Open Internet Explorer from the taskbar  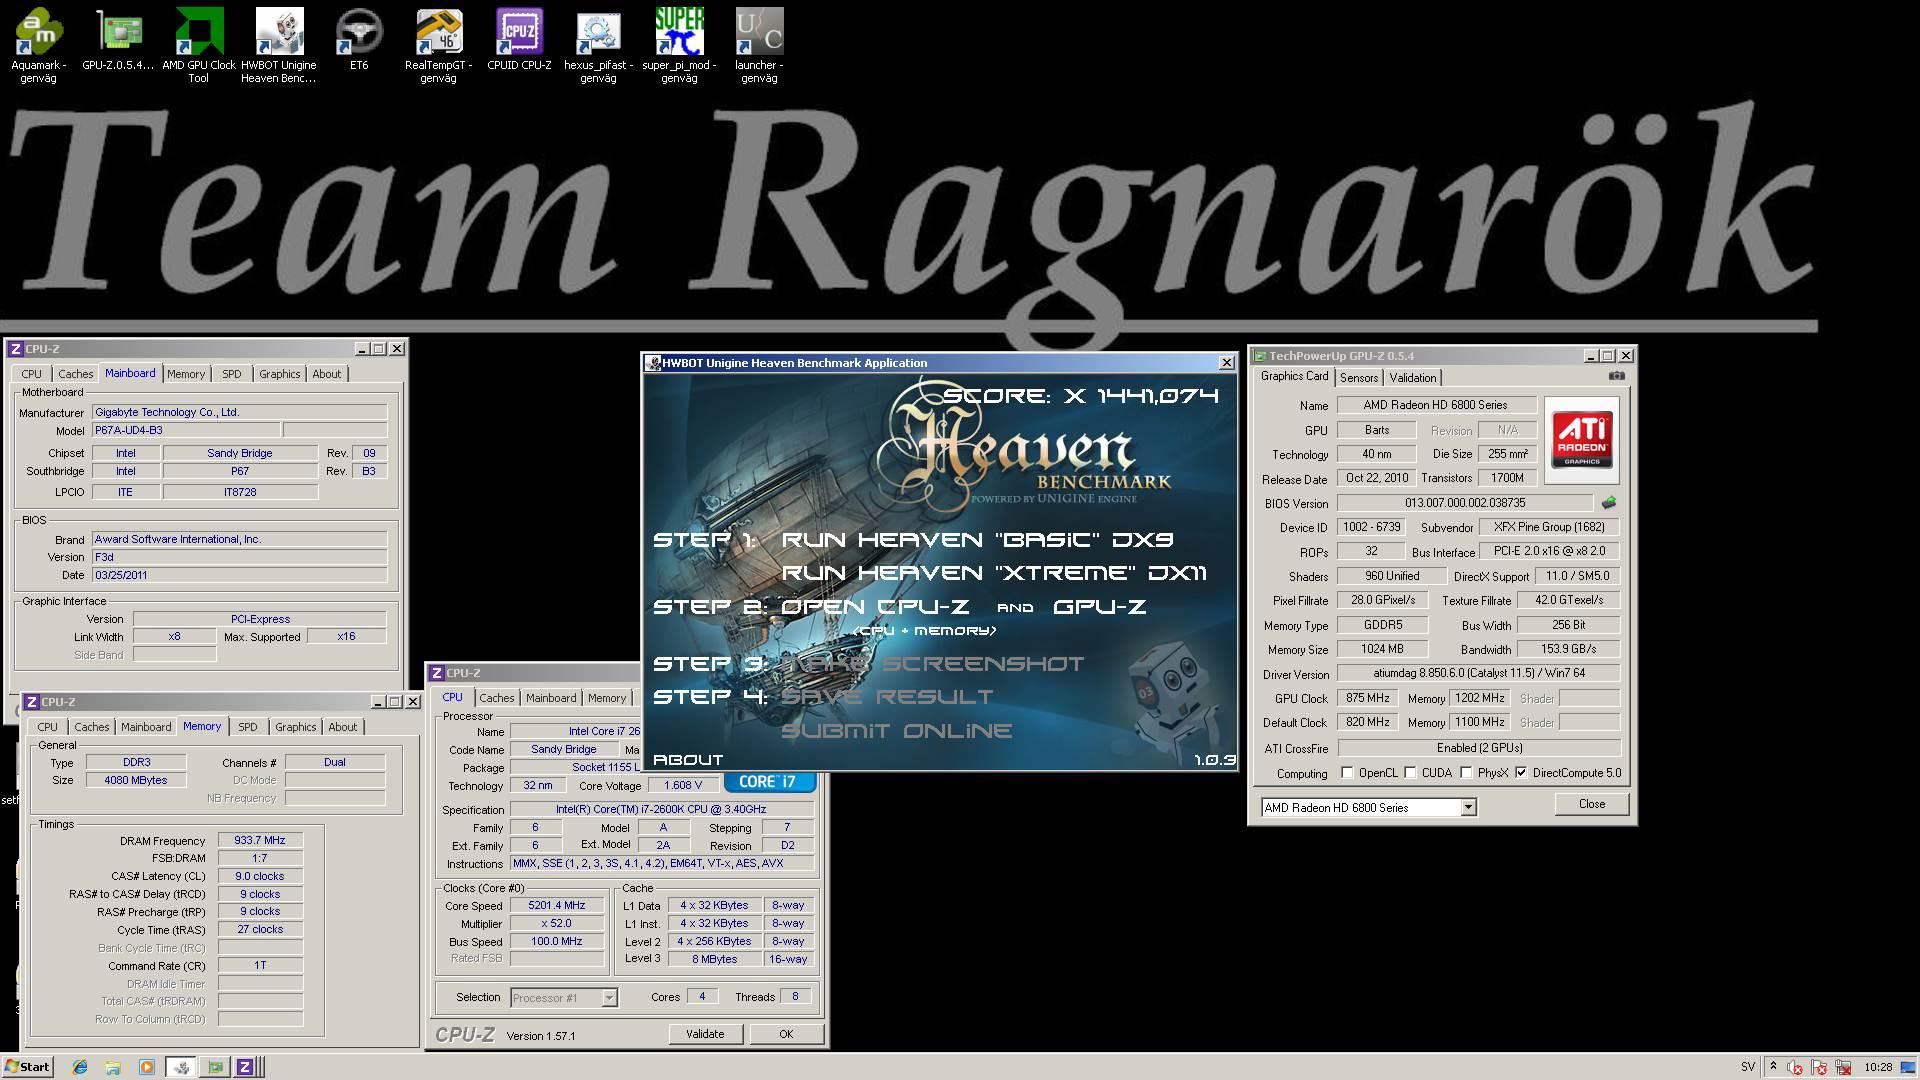80,1067
